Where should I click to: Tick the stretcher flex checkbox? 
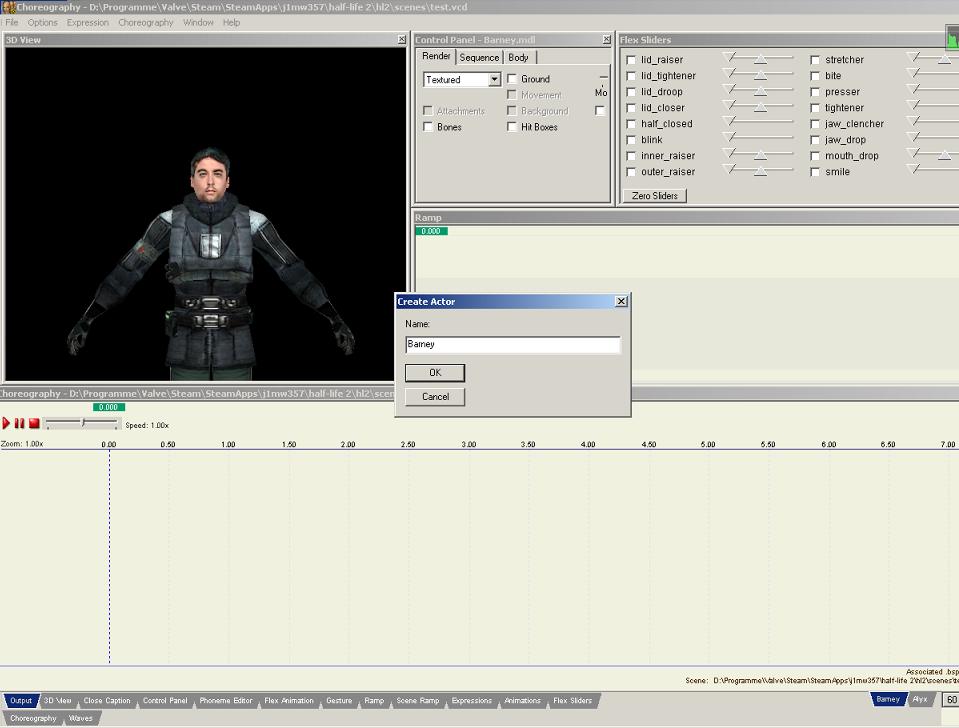point(815,60)
